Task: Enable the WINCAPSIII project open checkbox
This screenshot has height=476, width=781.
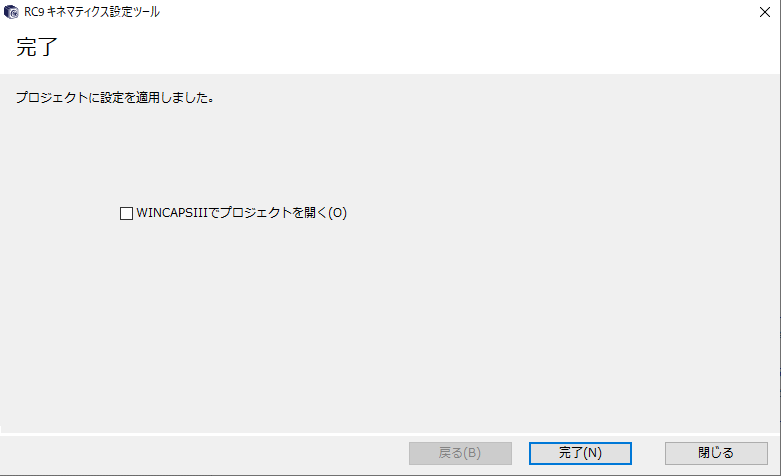Action: click(x=127, y=214)
